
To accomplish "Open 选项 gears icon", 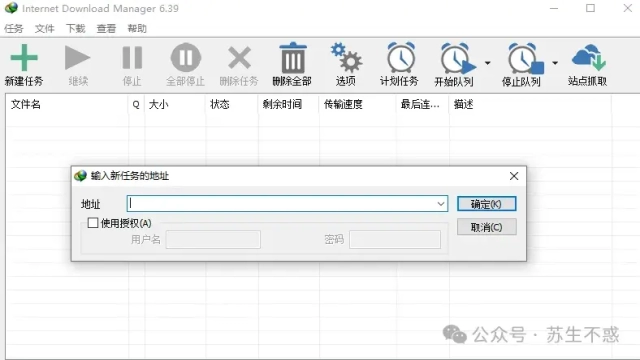I will pos(346,58).
